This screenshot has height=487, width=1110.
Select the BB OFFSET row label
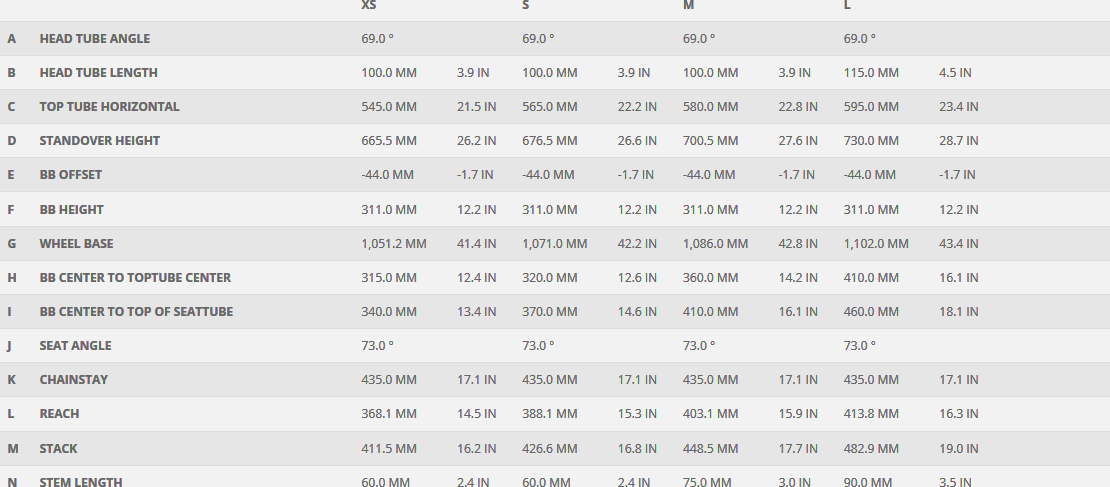tap(70, 175)
